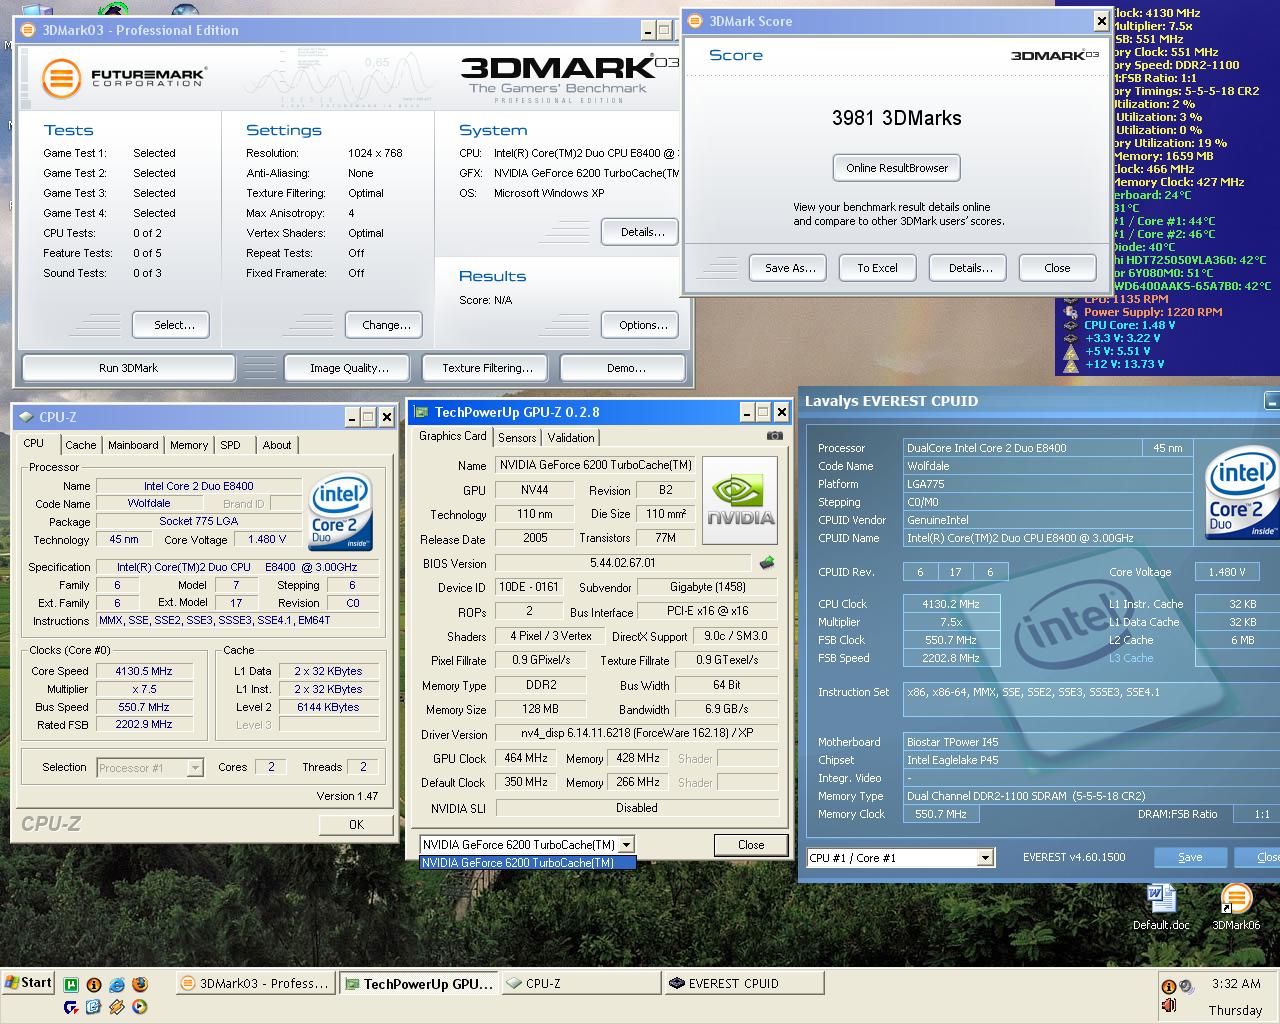Click the +12 V voltage sensor icon
This screenshot has height=1024, width=1280.
1071,364
